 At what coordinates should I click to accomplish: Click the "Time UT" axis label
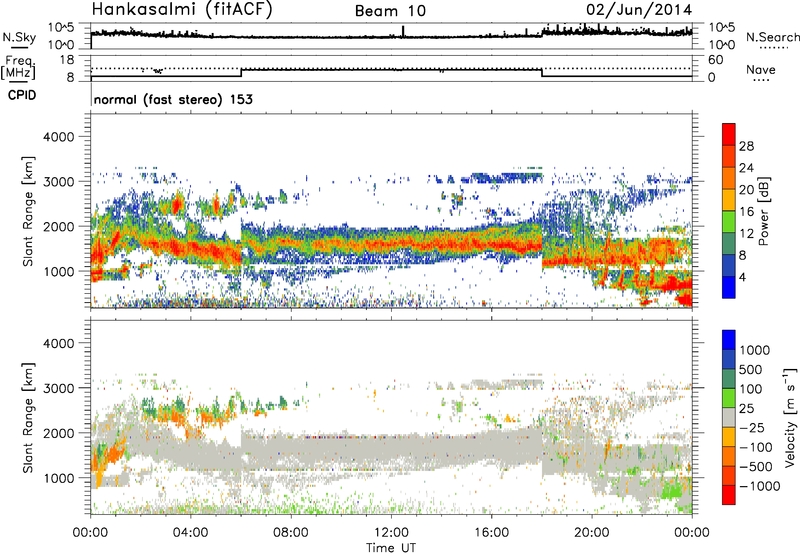391,548
